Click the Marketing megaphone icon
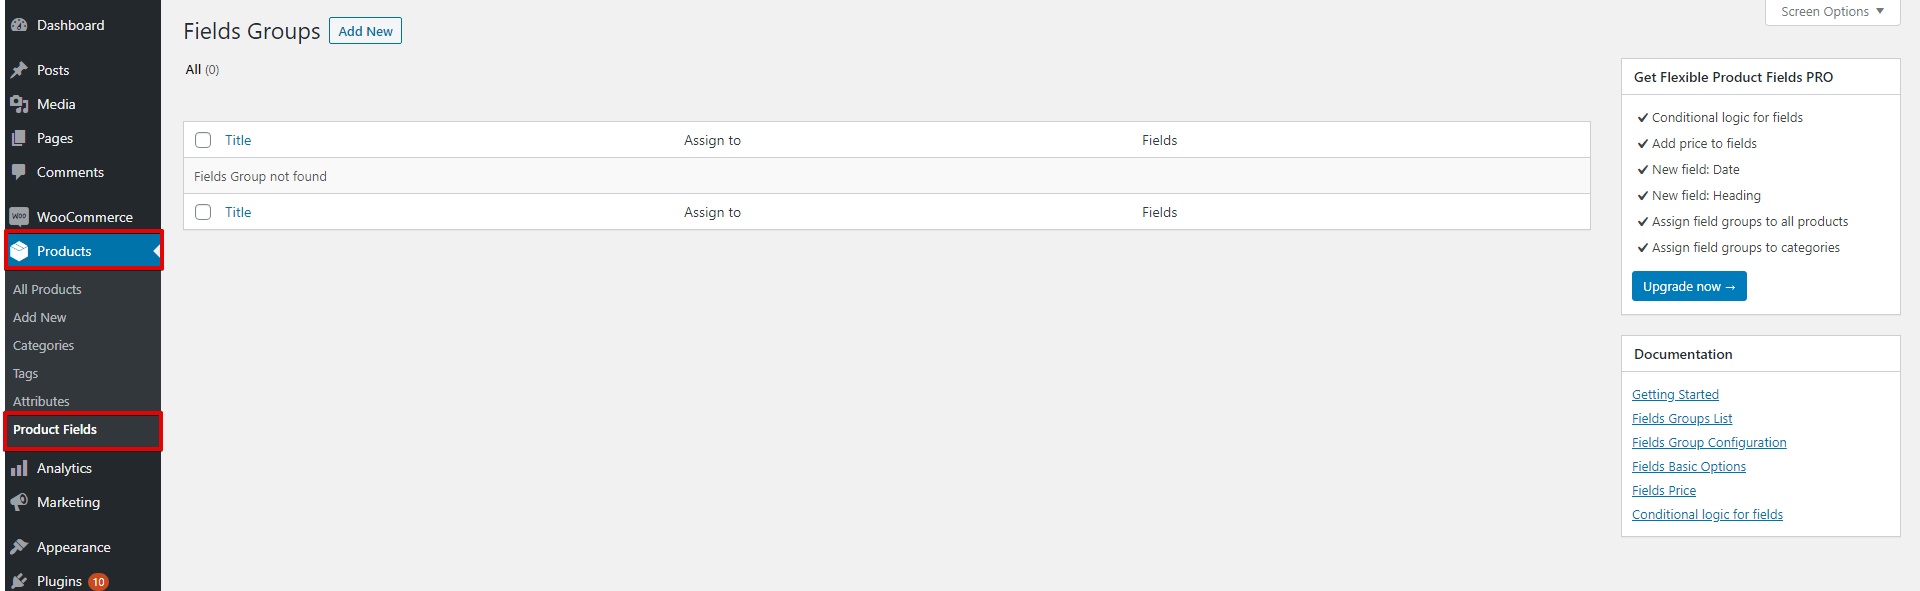Viewport: 1920px width, 591px height. pyautogui.click(x=19, y=502)
